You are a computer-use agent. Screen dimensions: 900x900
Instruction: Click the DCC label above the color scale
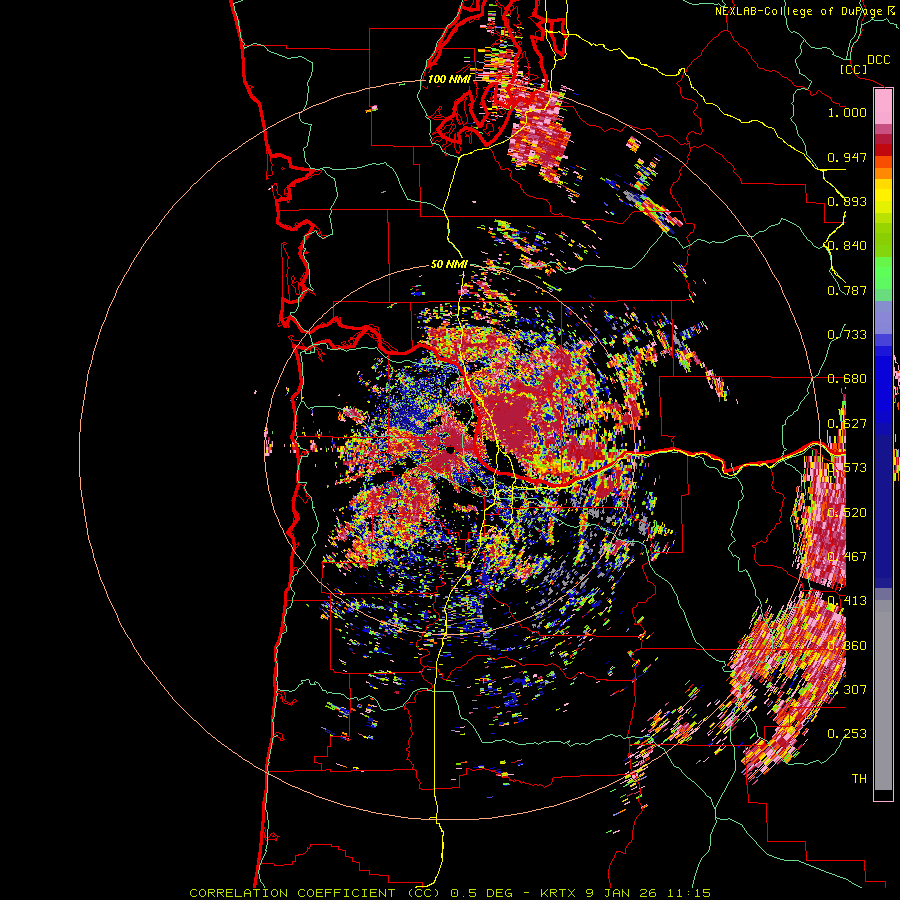(878, 60)
